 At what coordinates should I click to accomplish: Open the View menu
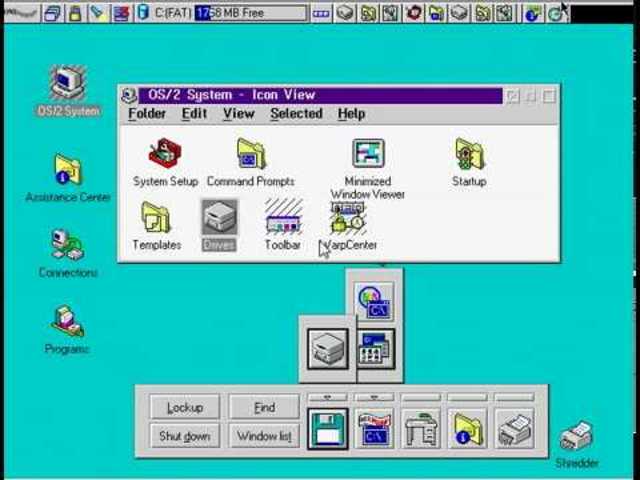click(239, 113)
